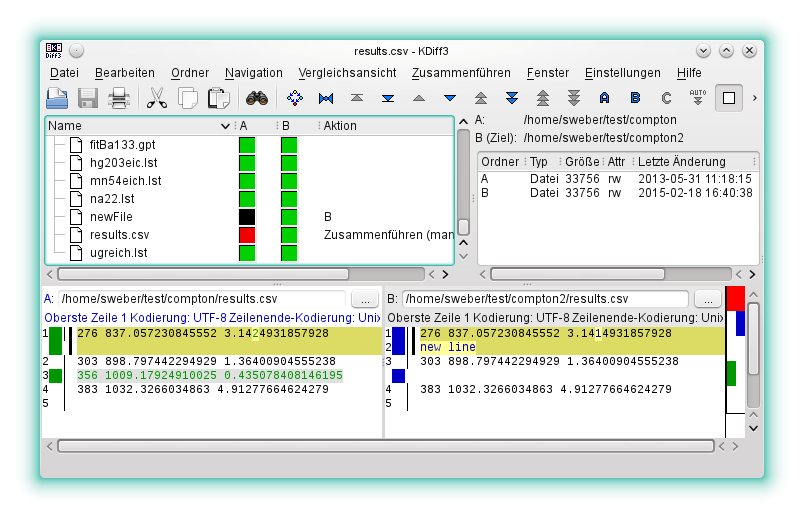Copy using the copy toolbar icon

[x=188, y=98]
